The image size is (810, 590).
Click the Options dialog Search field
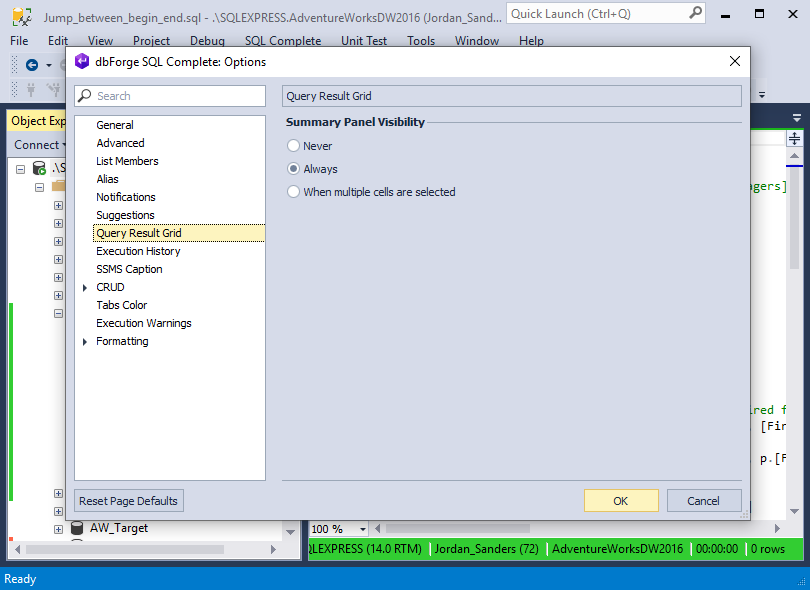click(170, 96)
